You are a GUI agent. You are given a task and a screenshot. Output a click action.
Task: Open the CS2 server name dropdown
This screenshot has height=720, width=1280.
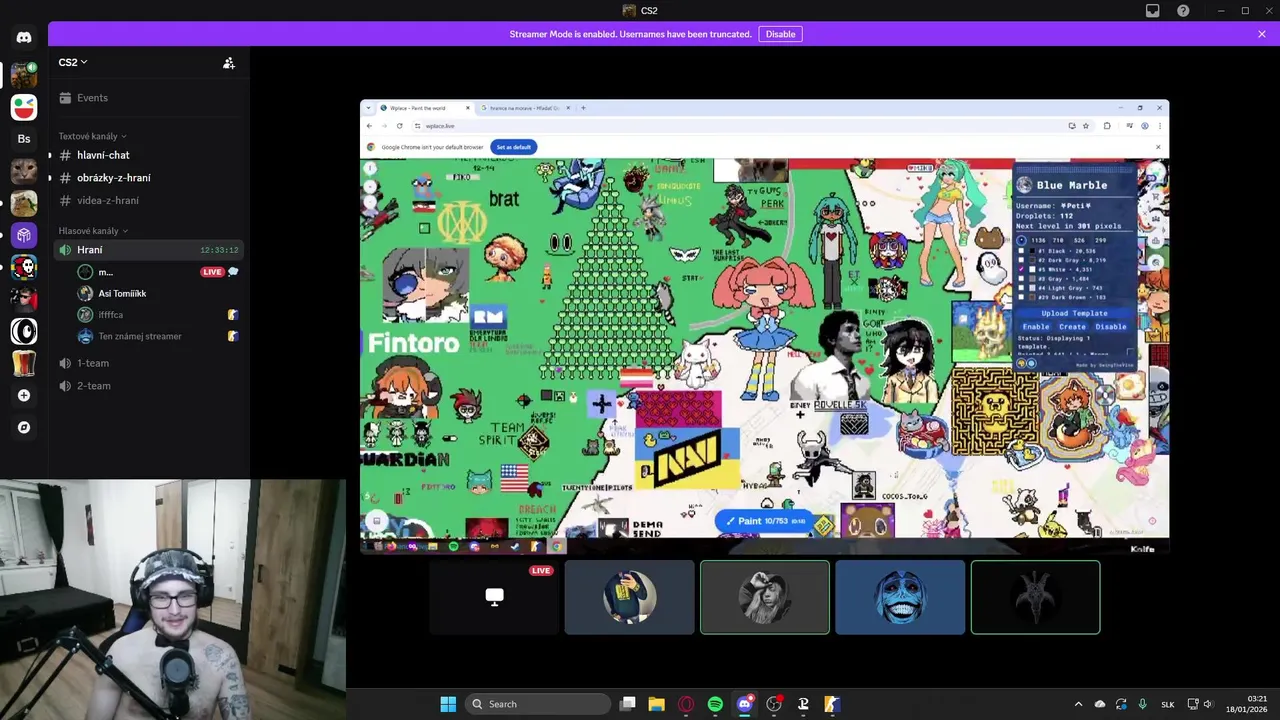(73, 62)
